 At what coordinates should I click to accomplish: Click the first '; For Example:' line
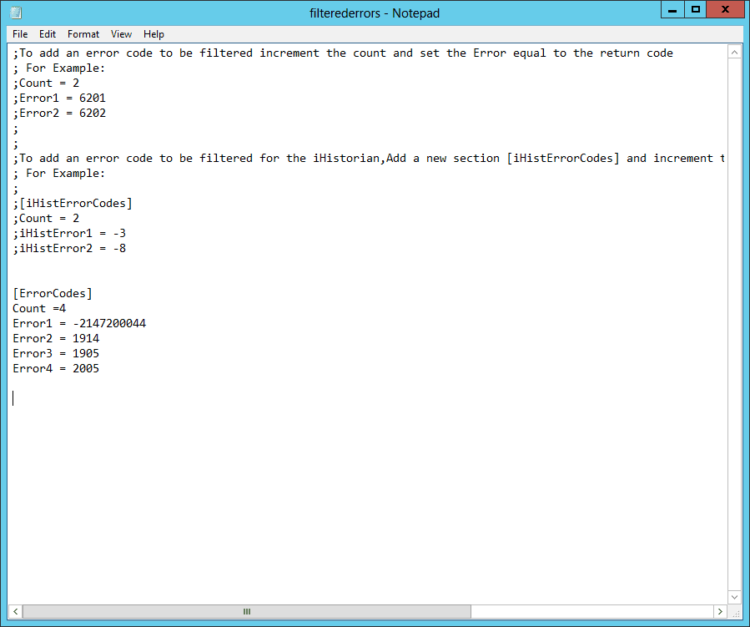[x=59, y=68]
